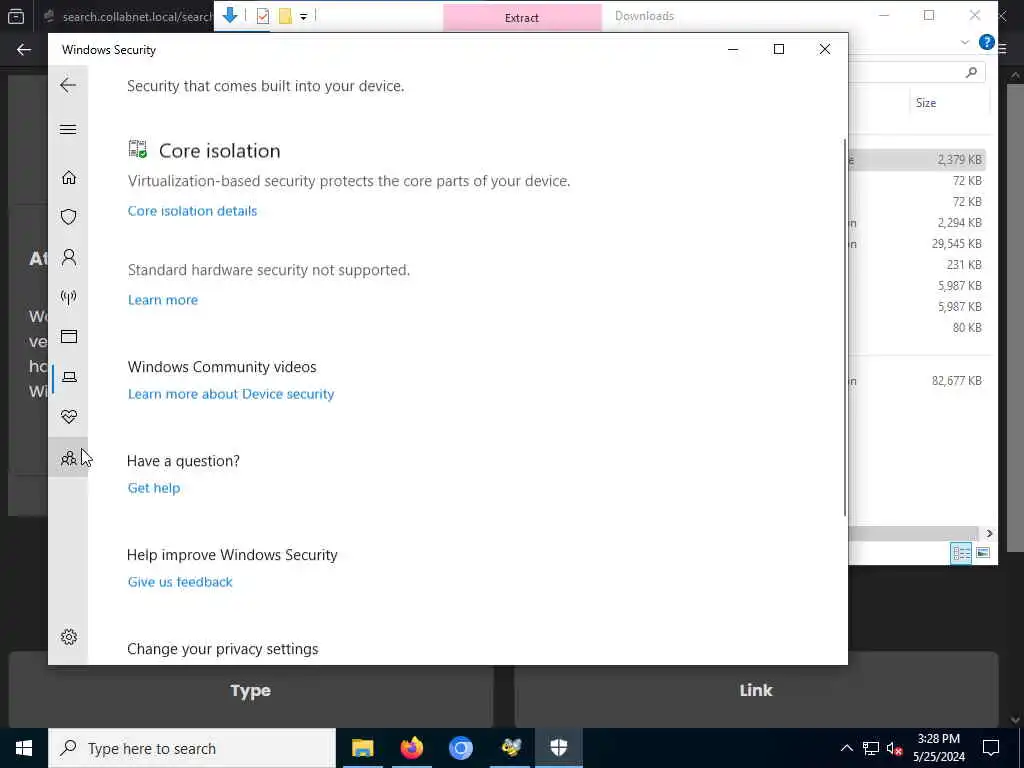The height and width of the screenshot is (768, 1024).
Task: Click the Downloads title in File Explorer
Action: click(644, 16)
